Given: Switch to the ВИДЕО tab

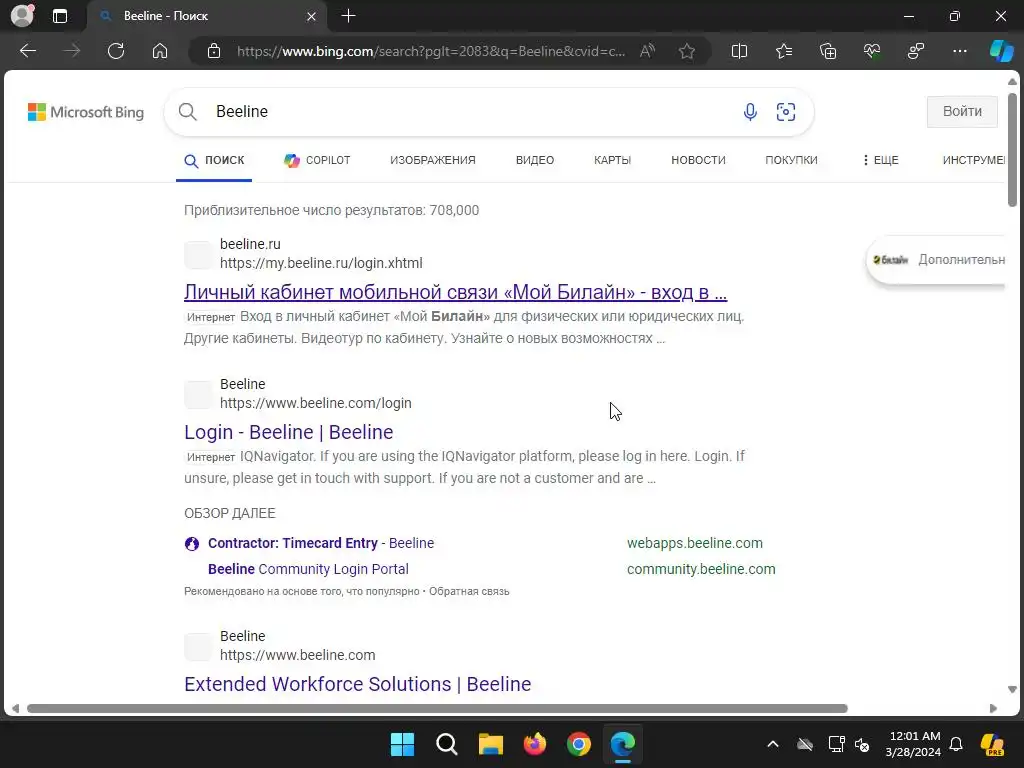Looking at the screenshot, I should point(535,160).
